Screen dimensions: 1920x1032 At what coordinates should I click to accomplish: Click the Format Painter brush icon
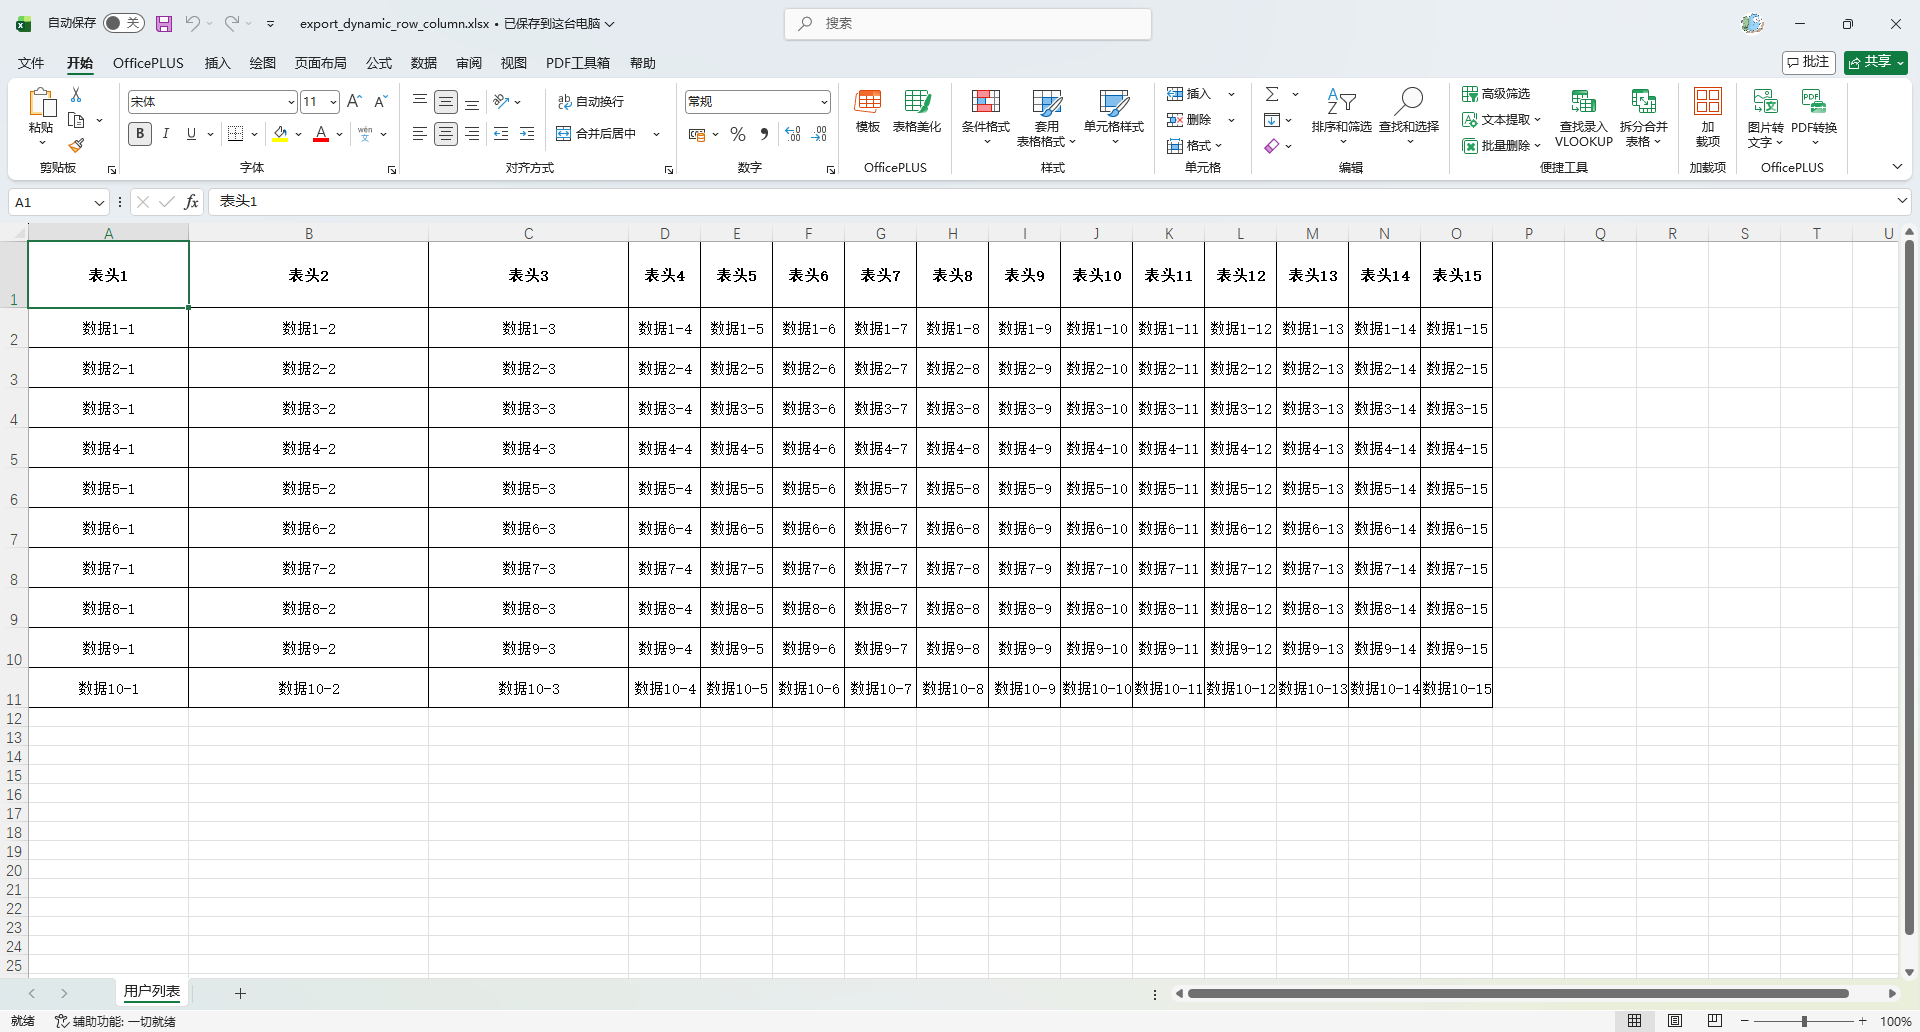pos(76,146)
